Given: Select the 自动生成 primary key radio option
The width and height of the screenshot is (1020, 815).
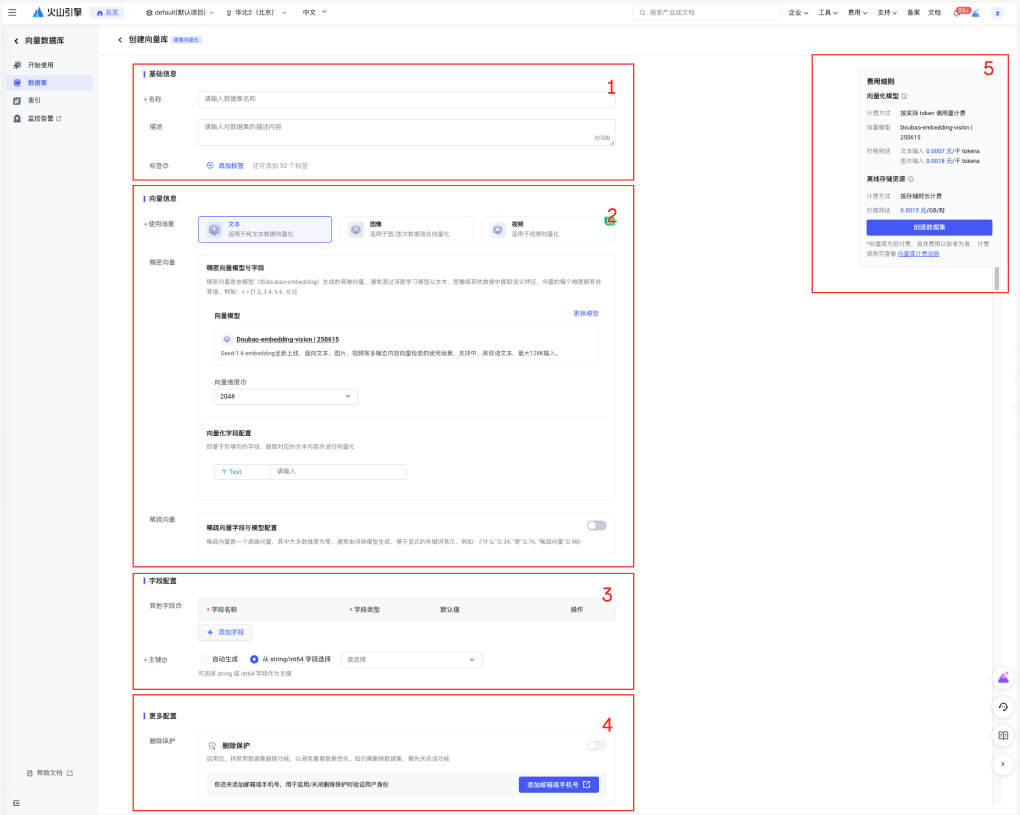Looking at the screenshot, I should pyautogui.click(x=206, y=660).
